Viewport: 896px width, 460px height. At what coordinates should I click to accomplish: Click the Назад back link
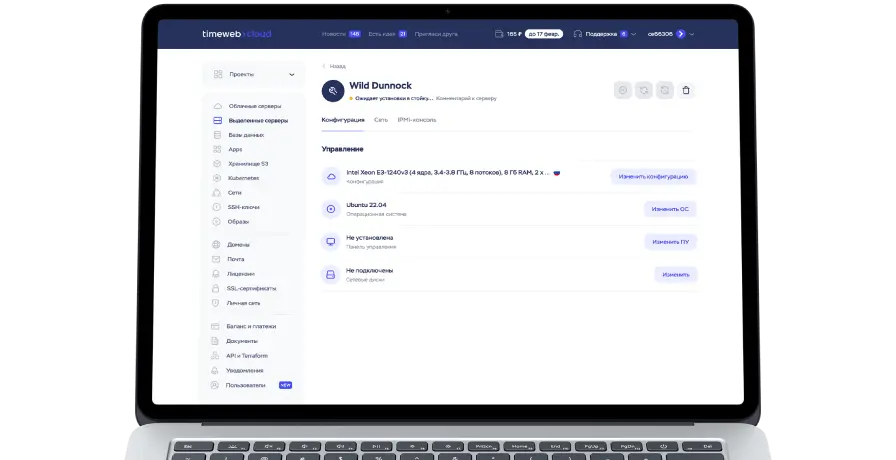point(336,66)
